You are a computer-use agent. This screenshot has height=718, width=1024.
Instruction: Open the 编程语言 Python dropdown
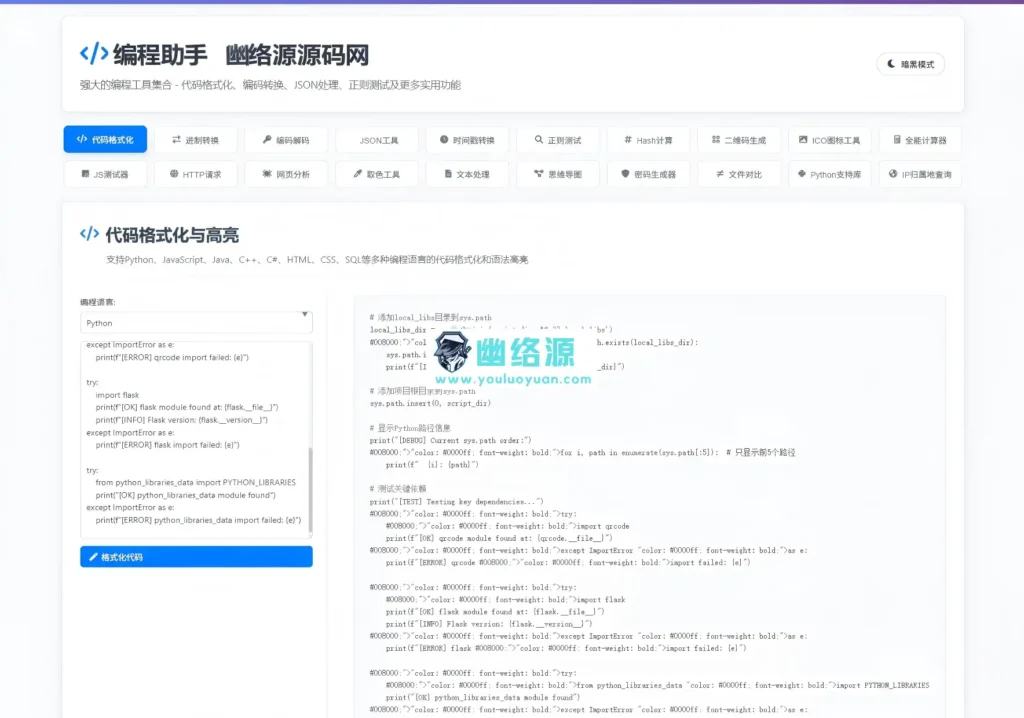point(196,323)
